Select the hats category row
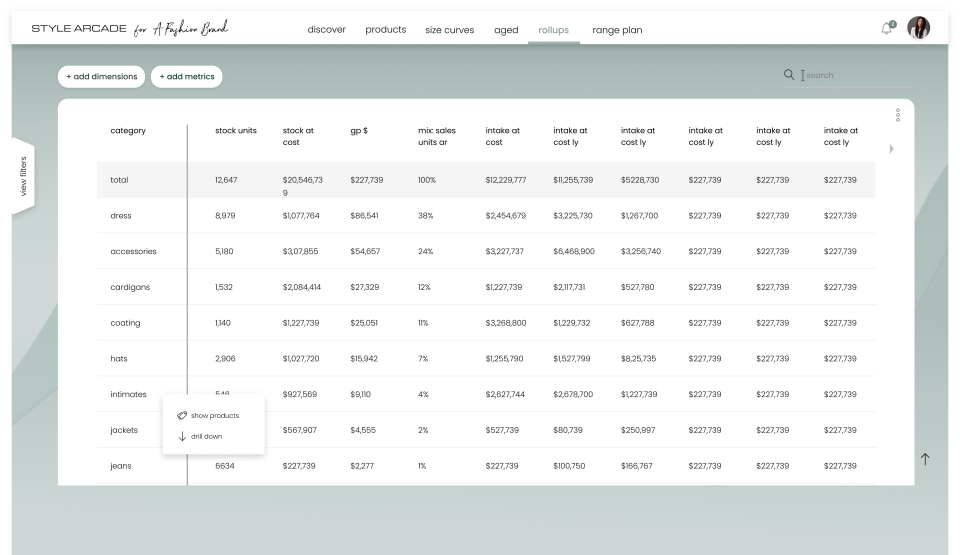The width and height of the screenshot is (960, 555). point(119,358)
